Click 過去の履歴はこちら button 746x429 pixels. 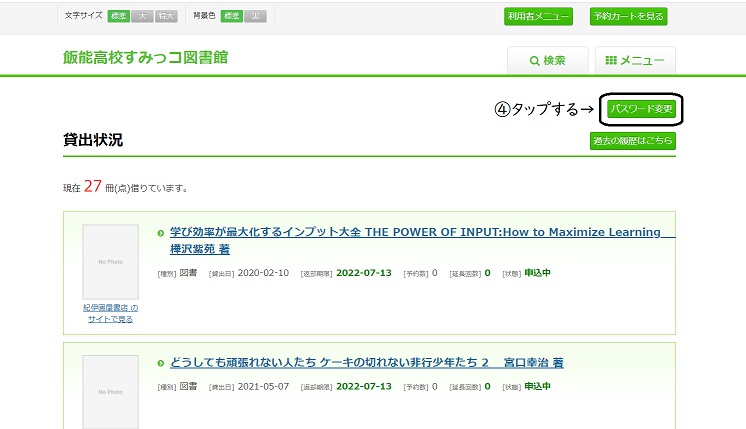pos(633,141)
